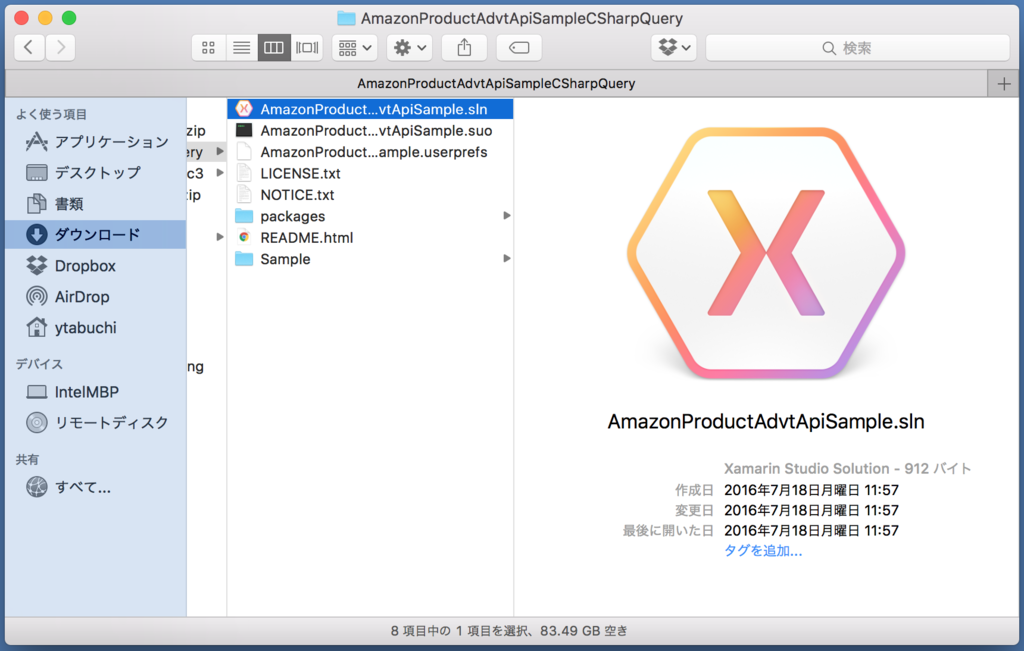Open ダウンロード in the sidebar
The height and width of the screenshot is (651, 1024).
97,234
